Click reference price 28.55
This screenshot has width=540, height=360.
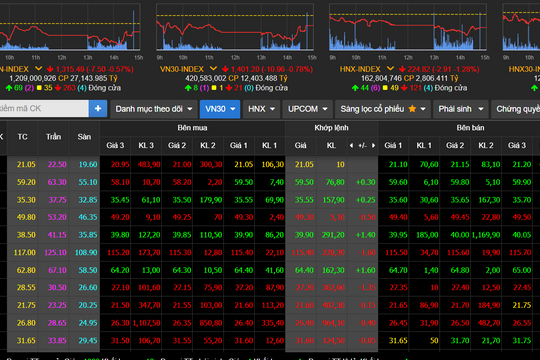(x=26, y=288)
